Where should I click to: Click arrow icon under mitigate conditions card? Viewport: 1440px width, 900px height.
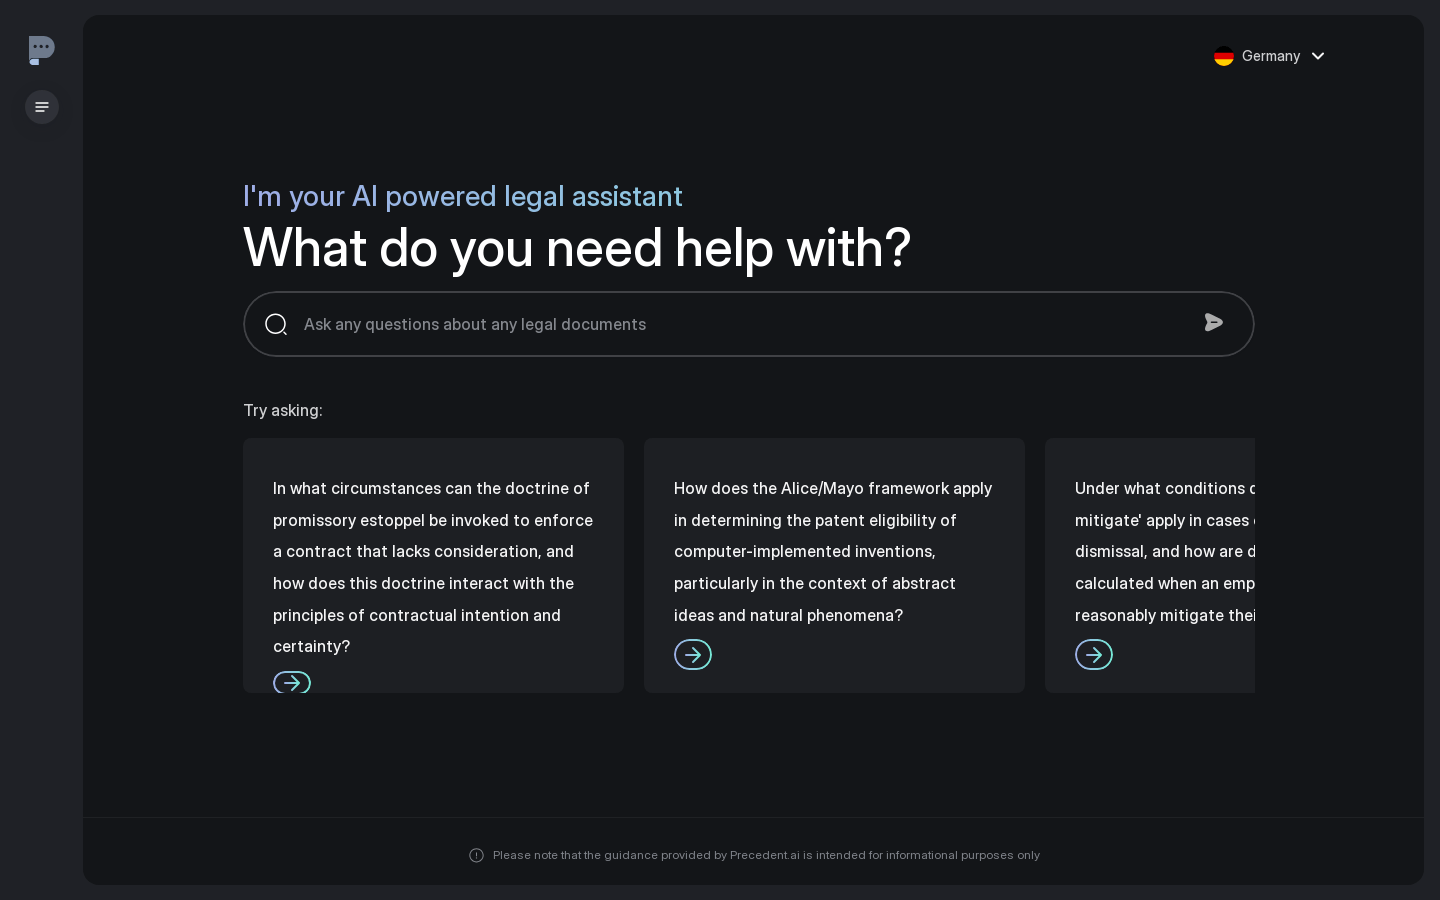point(1094,655)
